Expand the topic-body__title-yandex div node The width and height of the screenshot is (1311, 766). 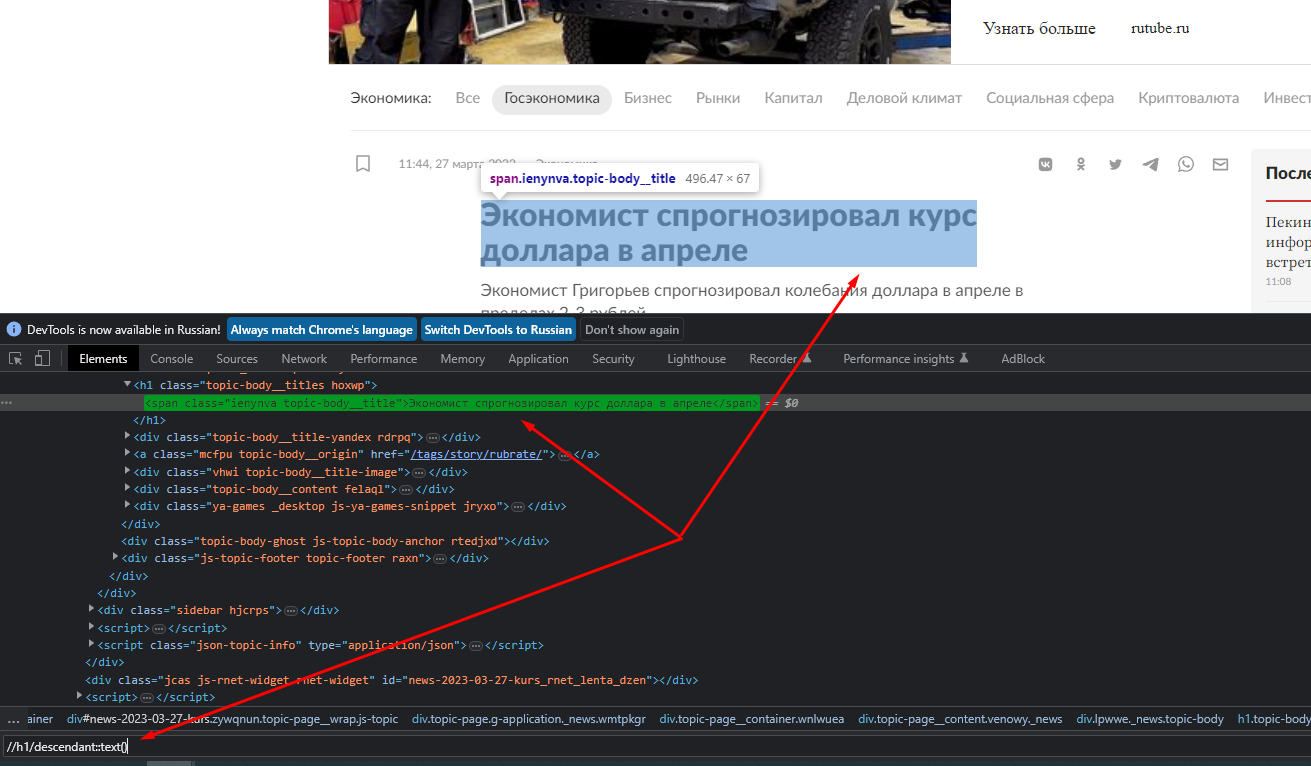coord(127,436)
